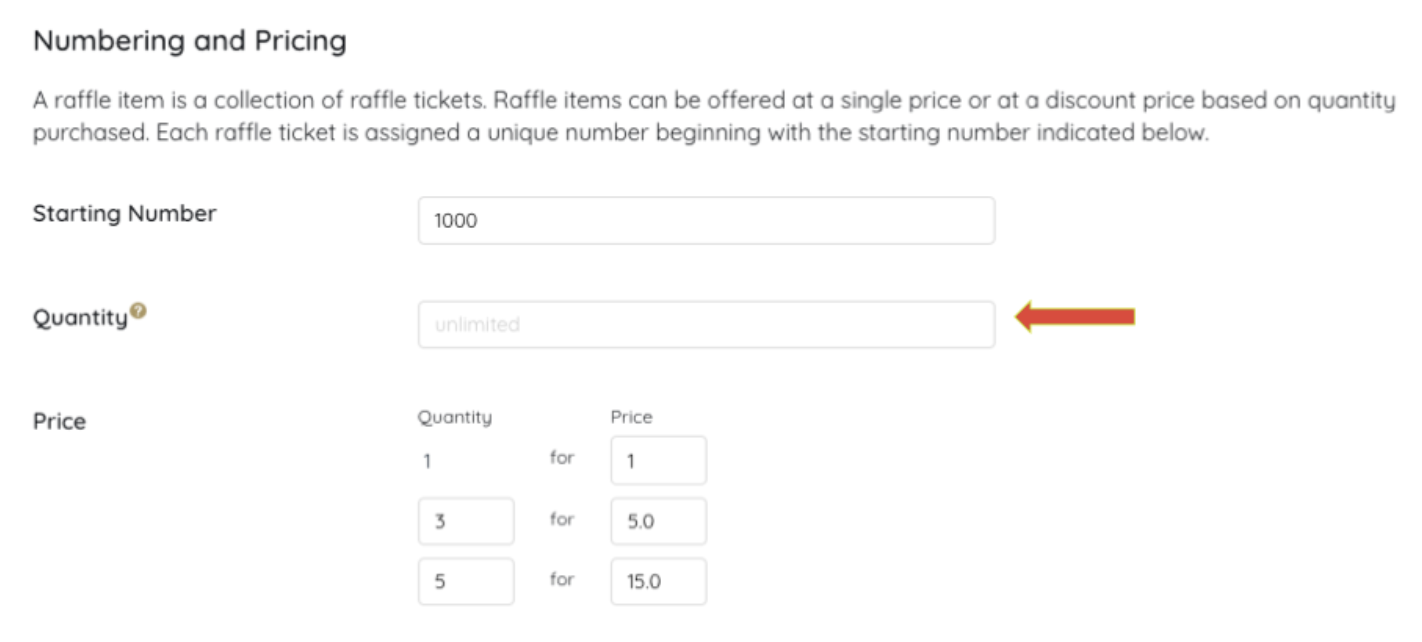Click the Quantity field with unlimited placeholder
The image size is (1422, 642).
click(x=706, y=325)
